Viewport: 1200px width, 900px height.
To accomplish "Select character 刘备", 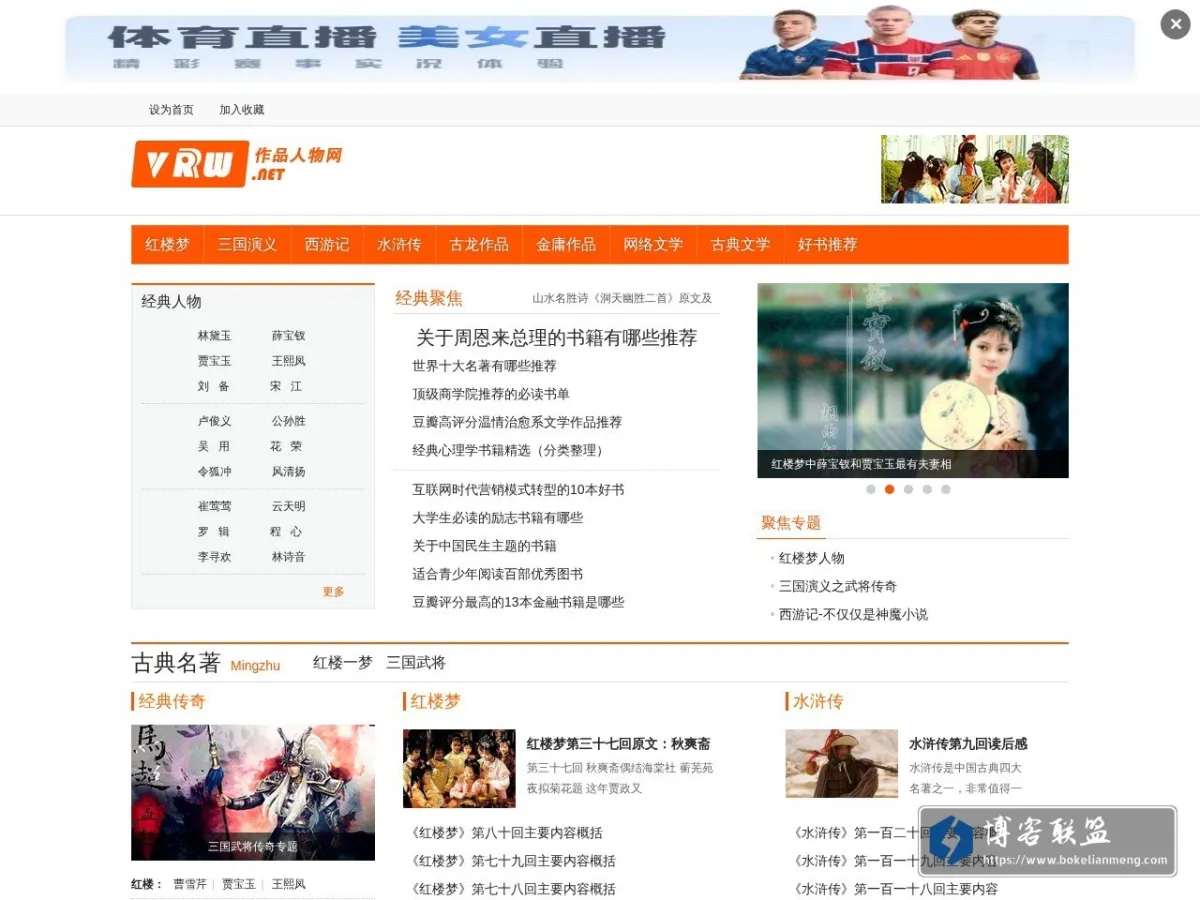I will coord(214,386).
